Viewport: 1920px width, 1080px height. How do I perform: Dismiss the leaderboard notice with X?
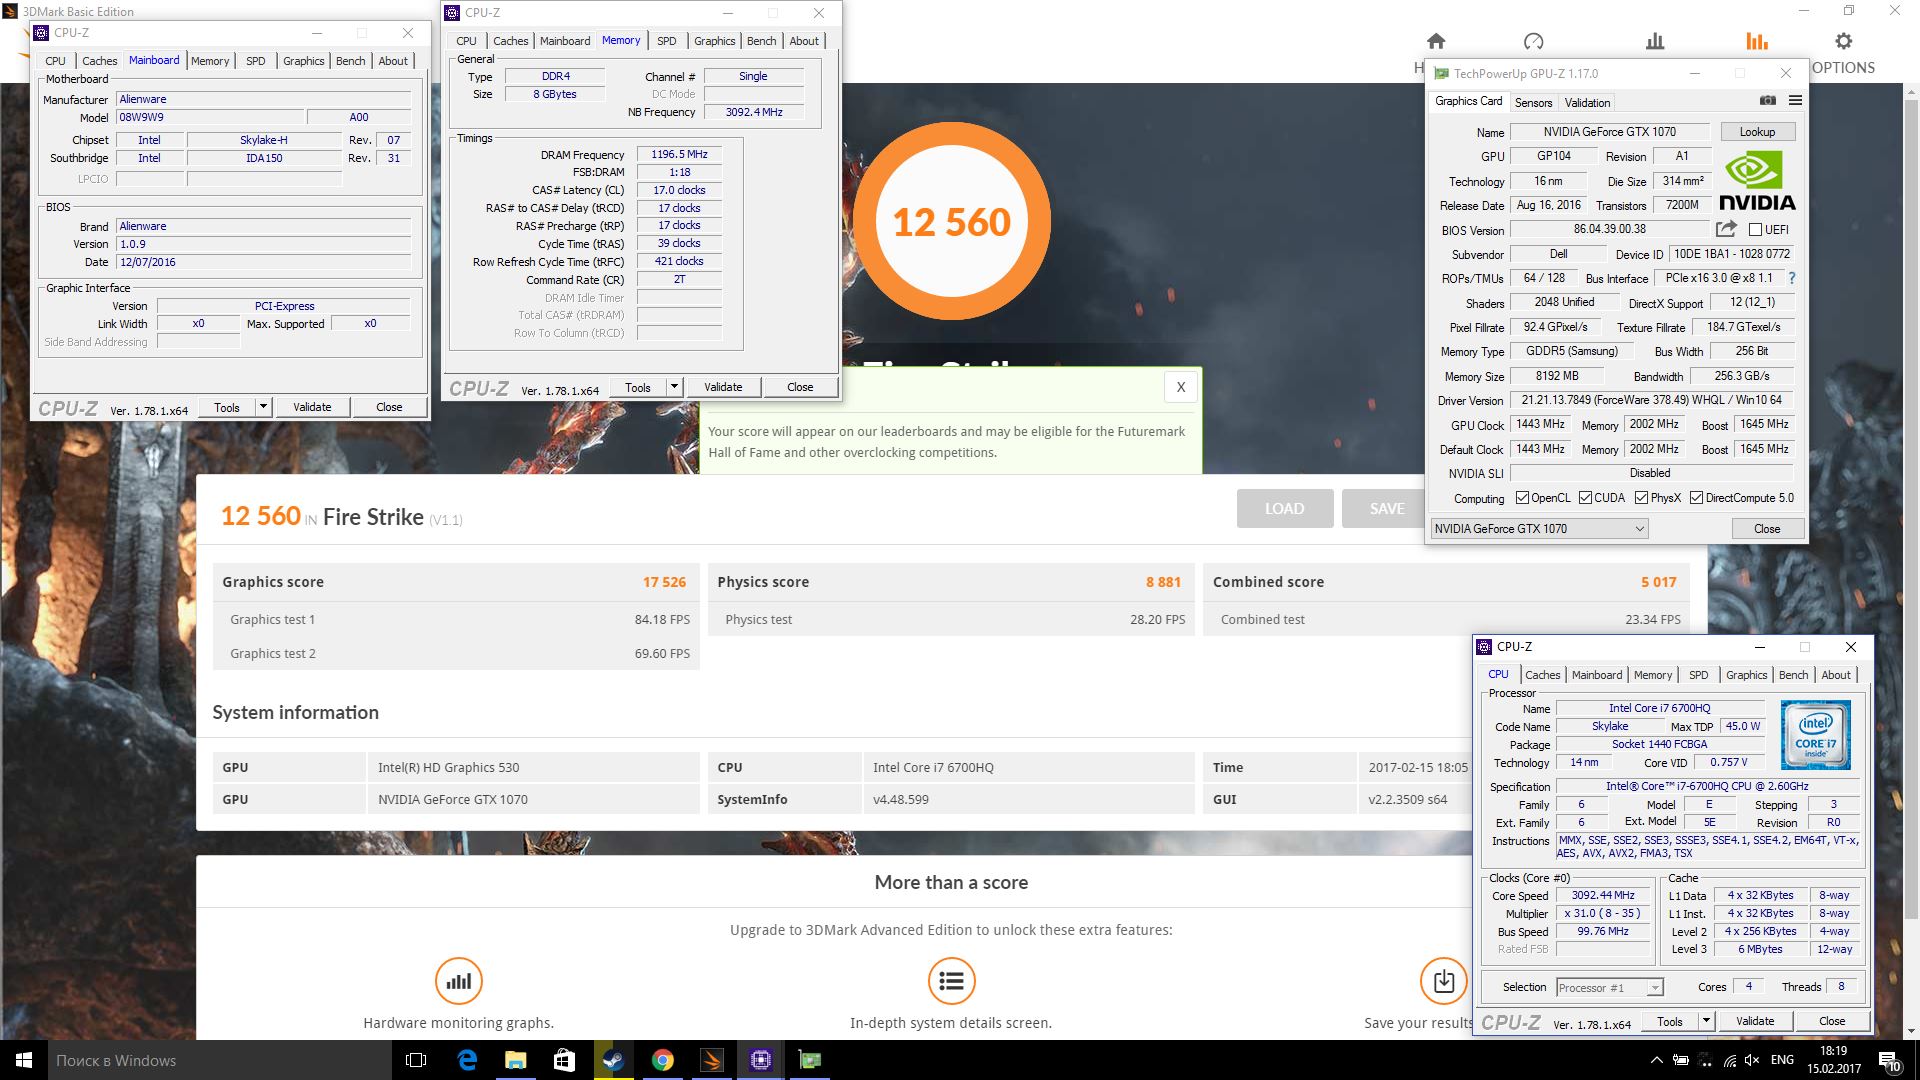point(1181,387)
